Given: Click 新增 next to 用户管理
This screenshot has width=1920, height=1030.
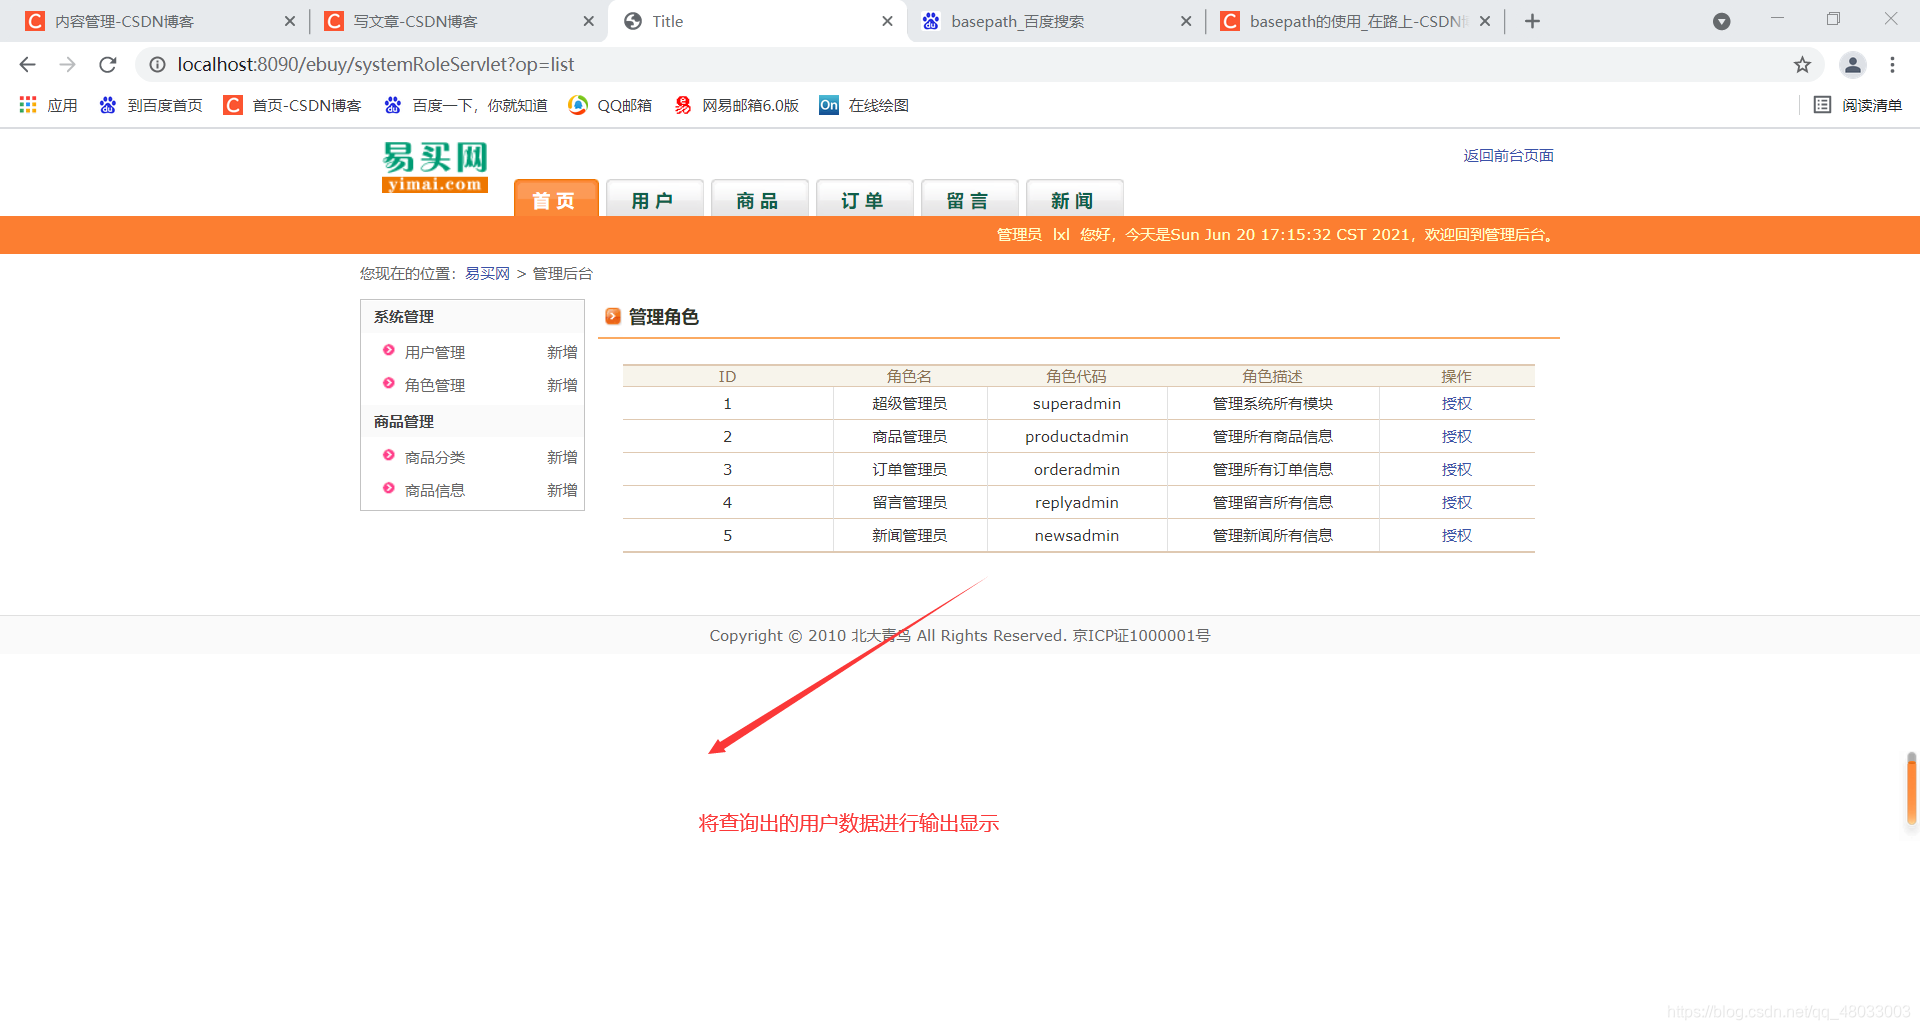Looking at the screenshot, I should tap(562, 352).
